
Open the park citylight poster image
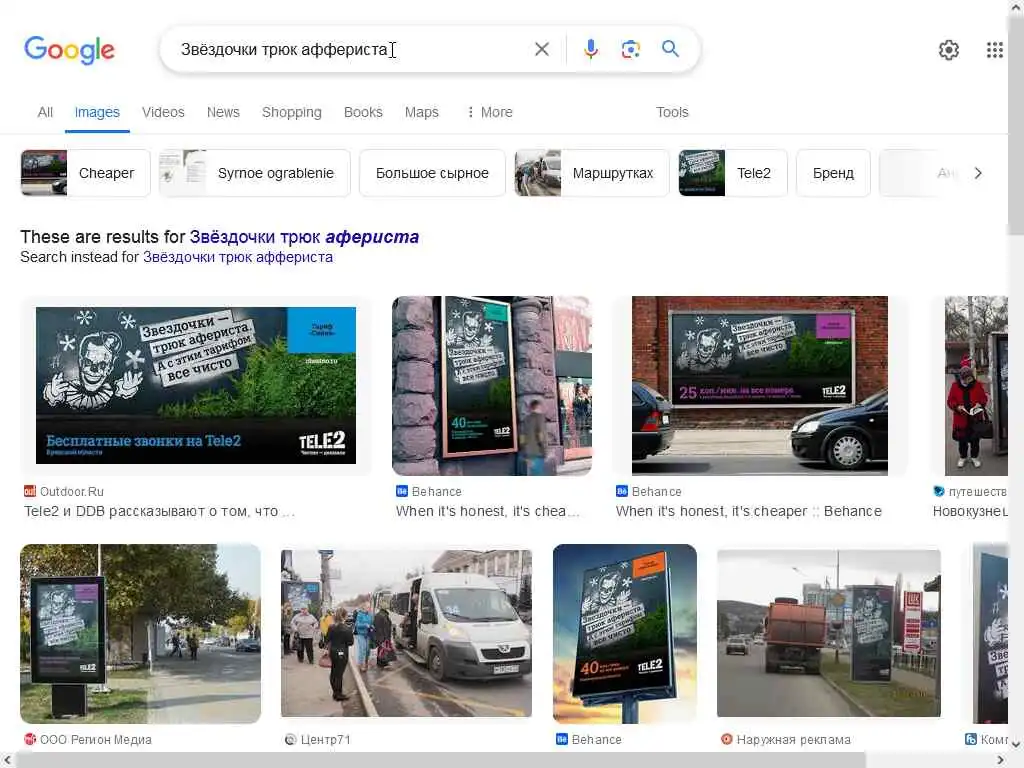point(140,633)
